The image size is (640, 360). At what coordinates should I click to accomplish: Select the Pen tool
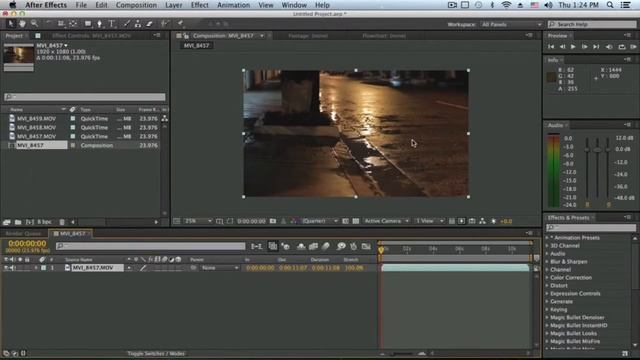[99, 24]
